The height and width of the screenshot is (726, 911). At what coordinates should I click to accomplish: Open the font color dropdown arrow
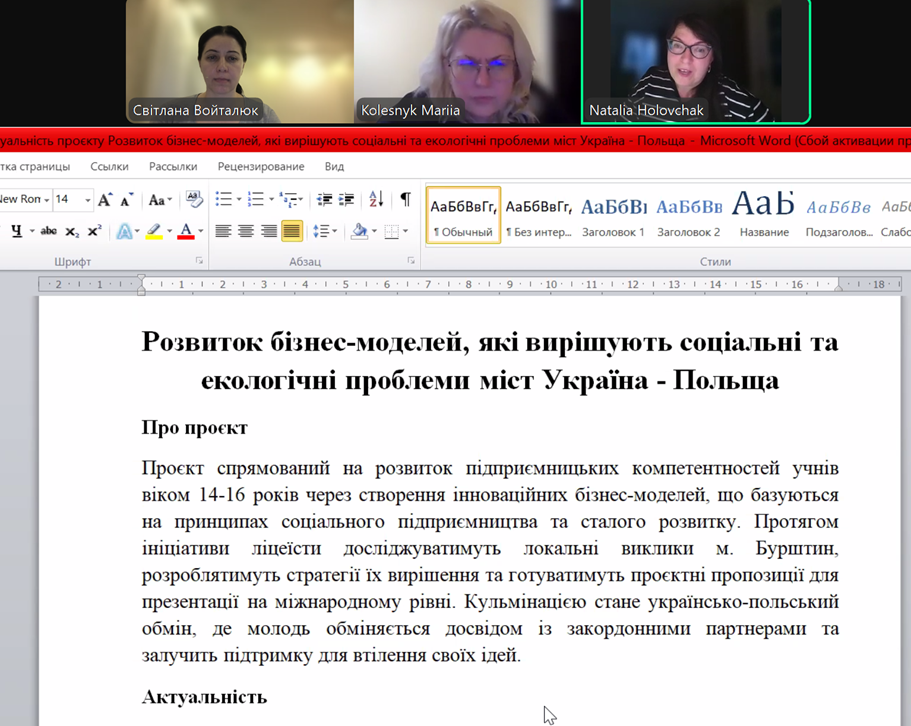[201, 231]
